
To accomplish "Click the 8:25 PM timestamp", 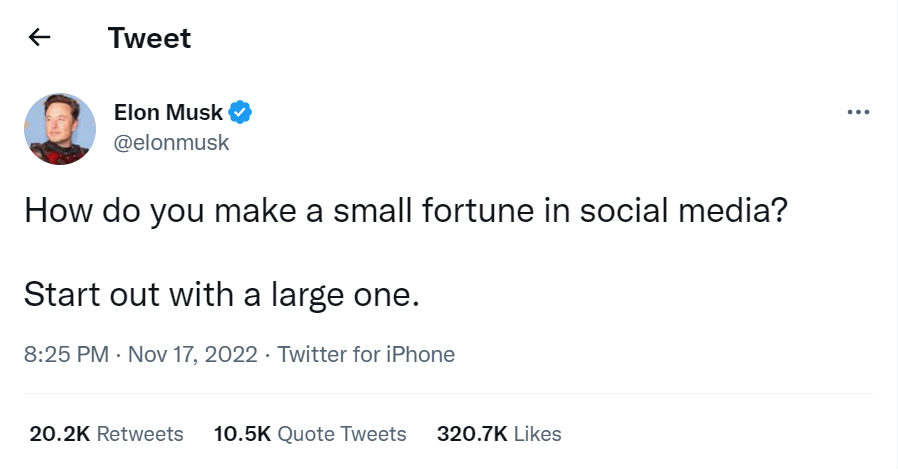I will pyautogui.click(x=66, y=354).
